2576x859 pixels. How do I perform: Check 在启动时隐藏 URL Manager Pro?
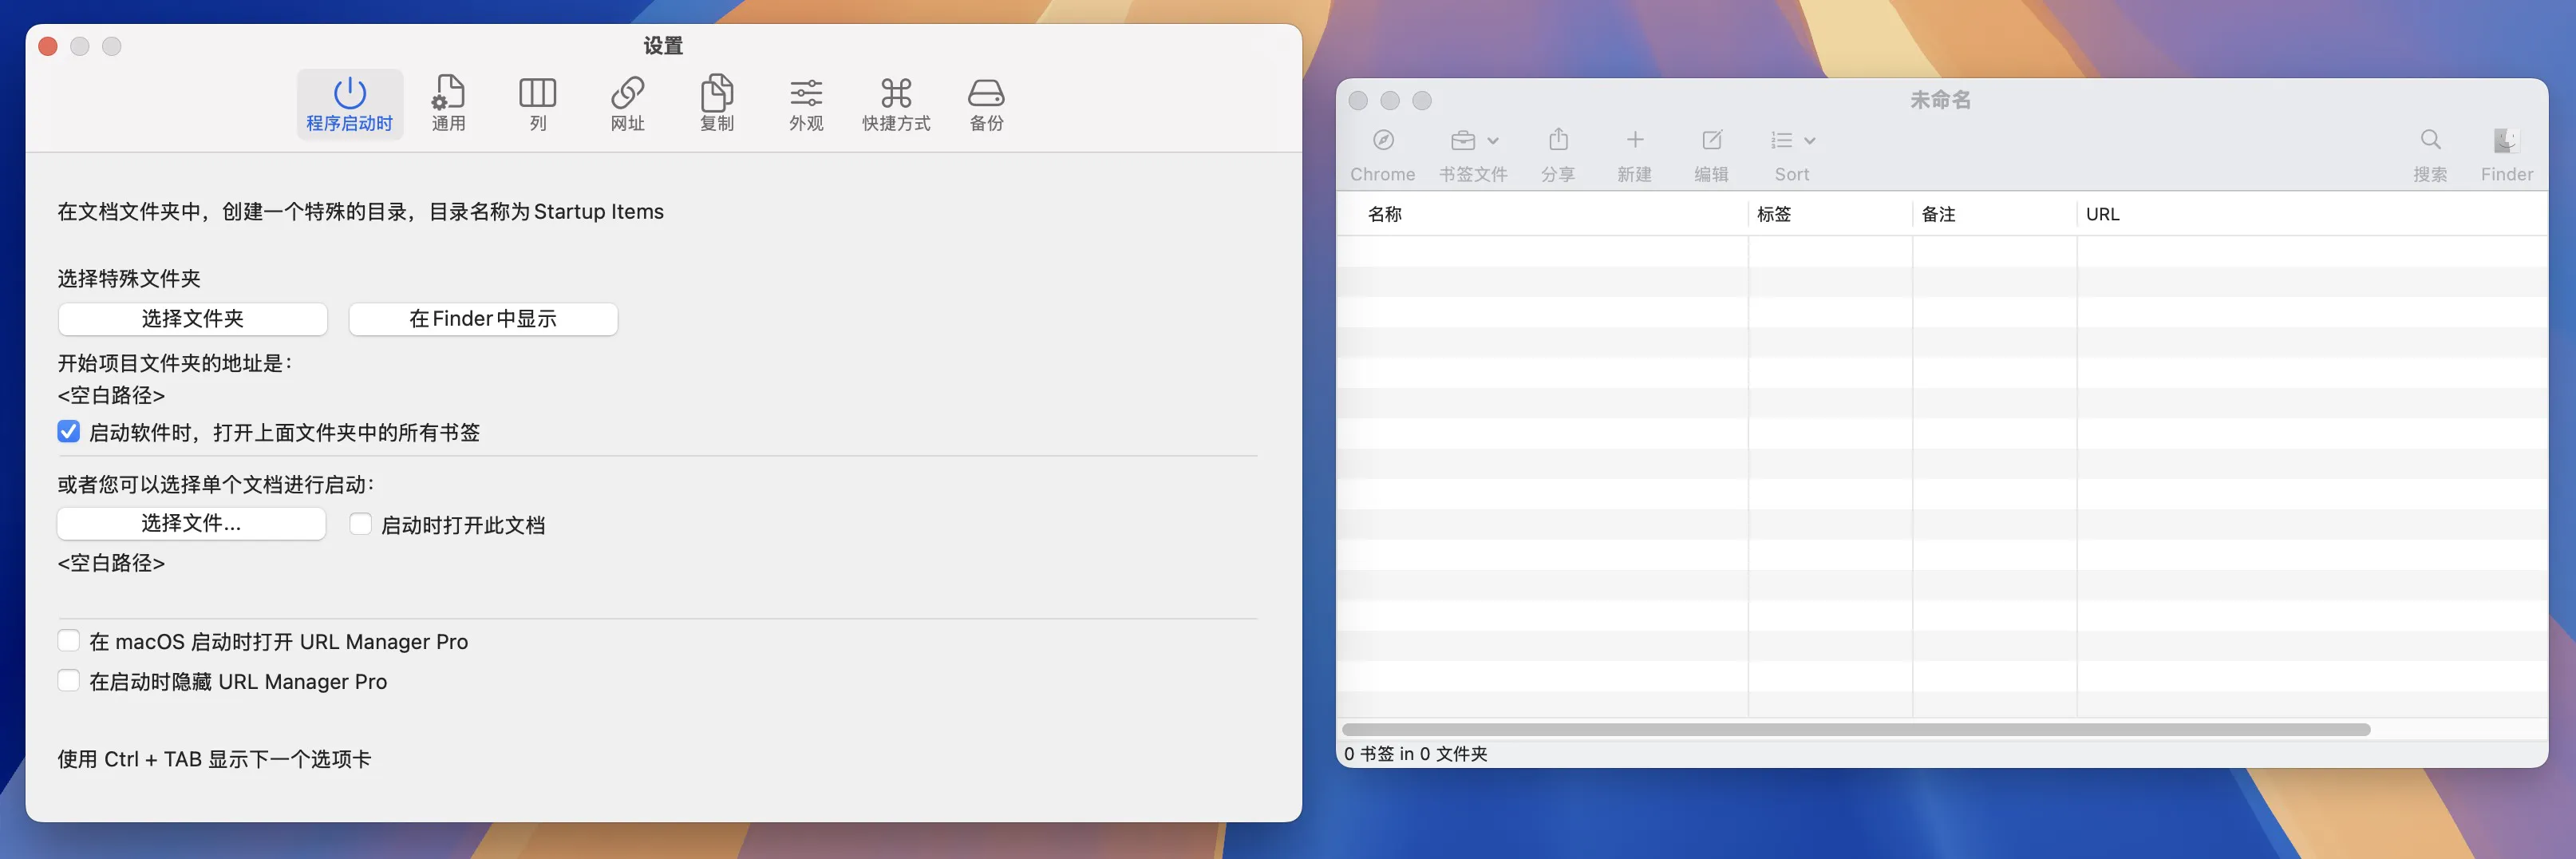click(x=69, y=681)
